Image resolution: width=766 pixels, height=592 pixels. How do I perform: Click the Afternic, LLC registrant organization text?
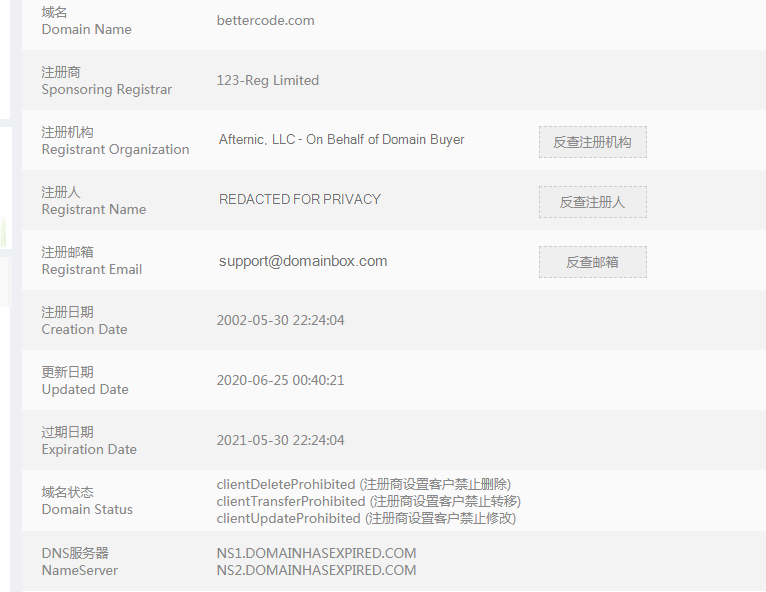point(341,140)
